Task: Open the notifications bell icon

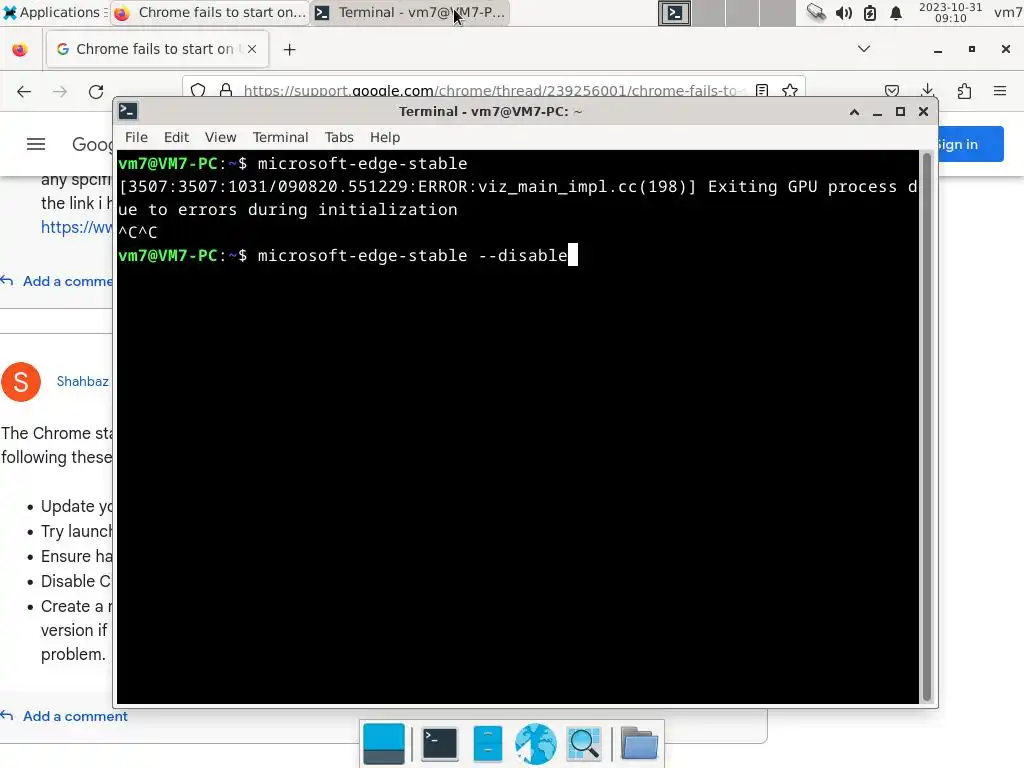Action: coord(896,13)
